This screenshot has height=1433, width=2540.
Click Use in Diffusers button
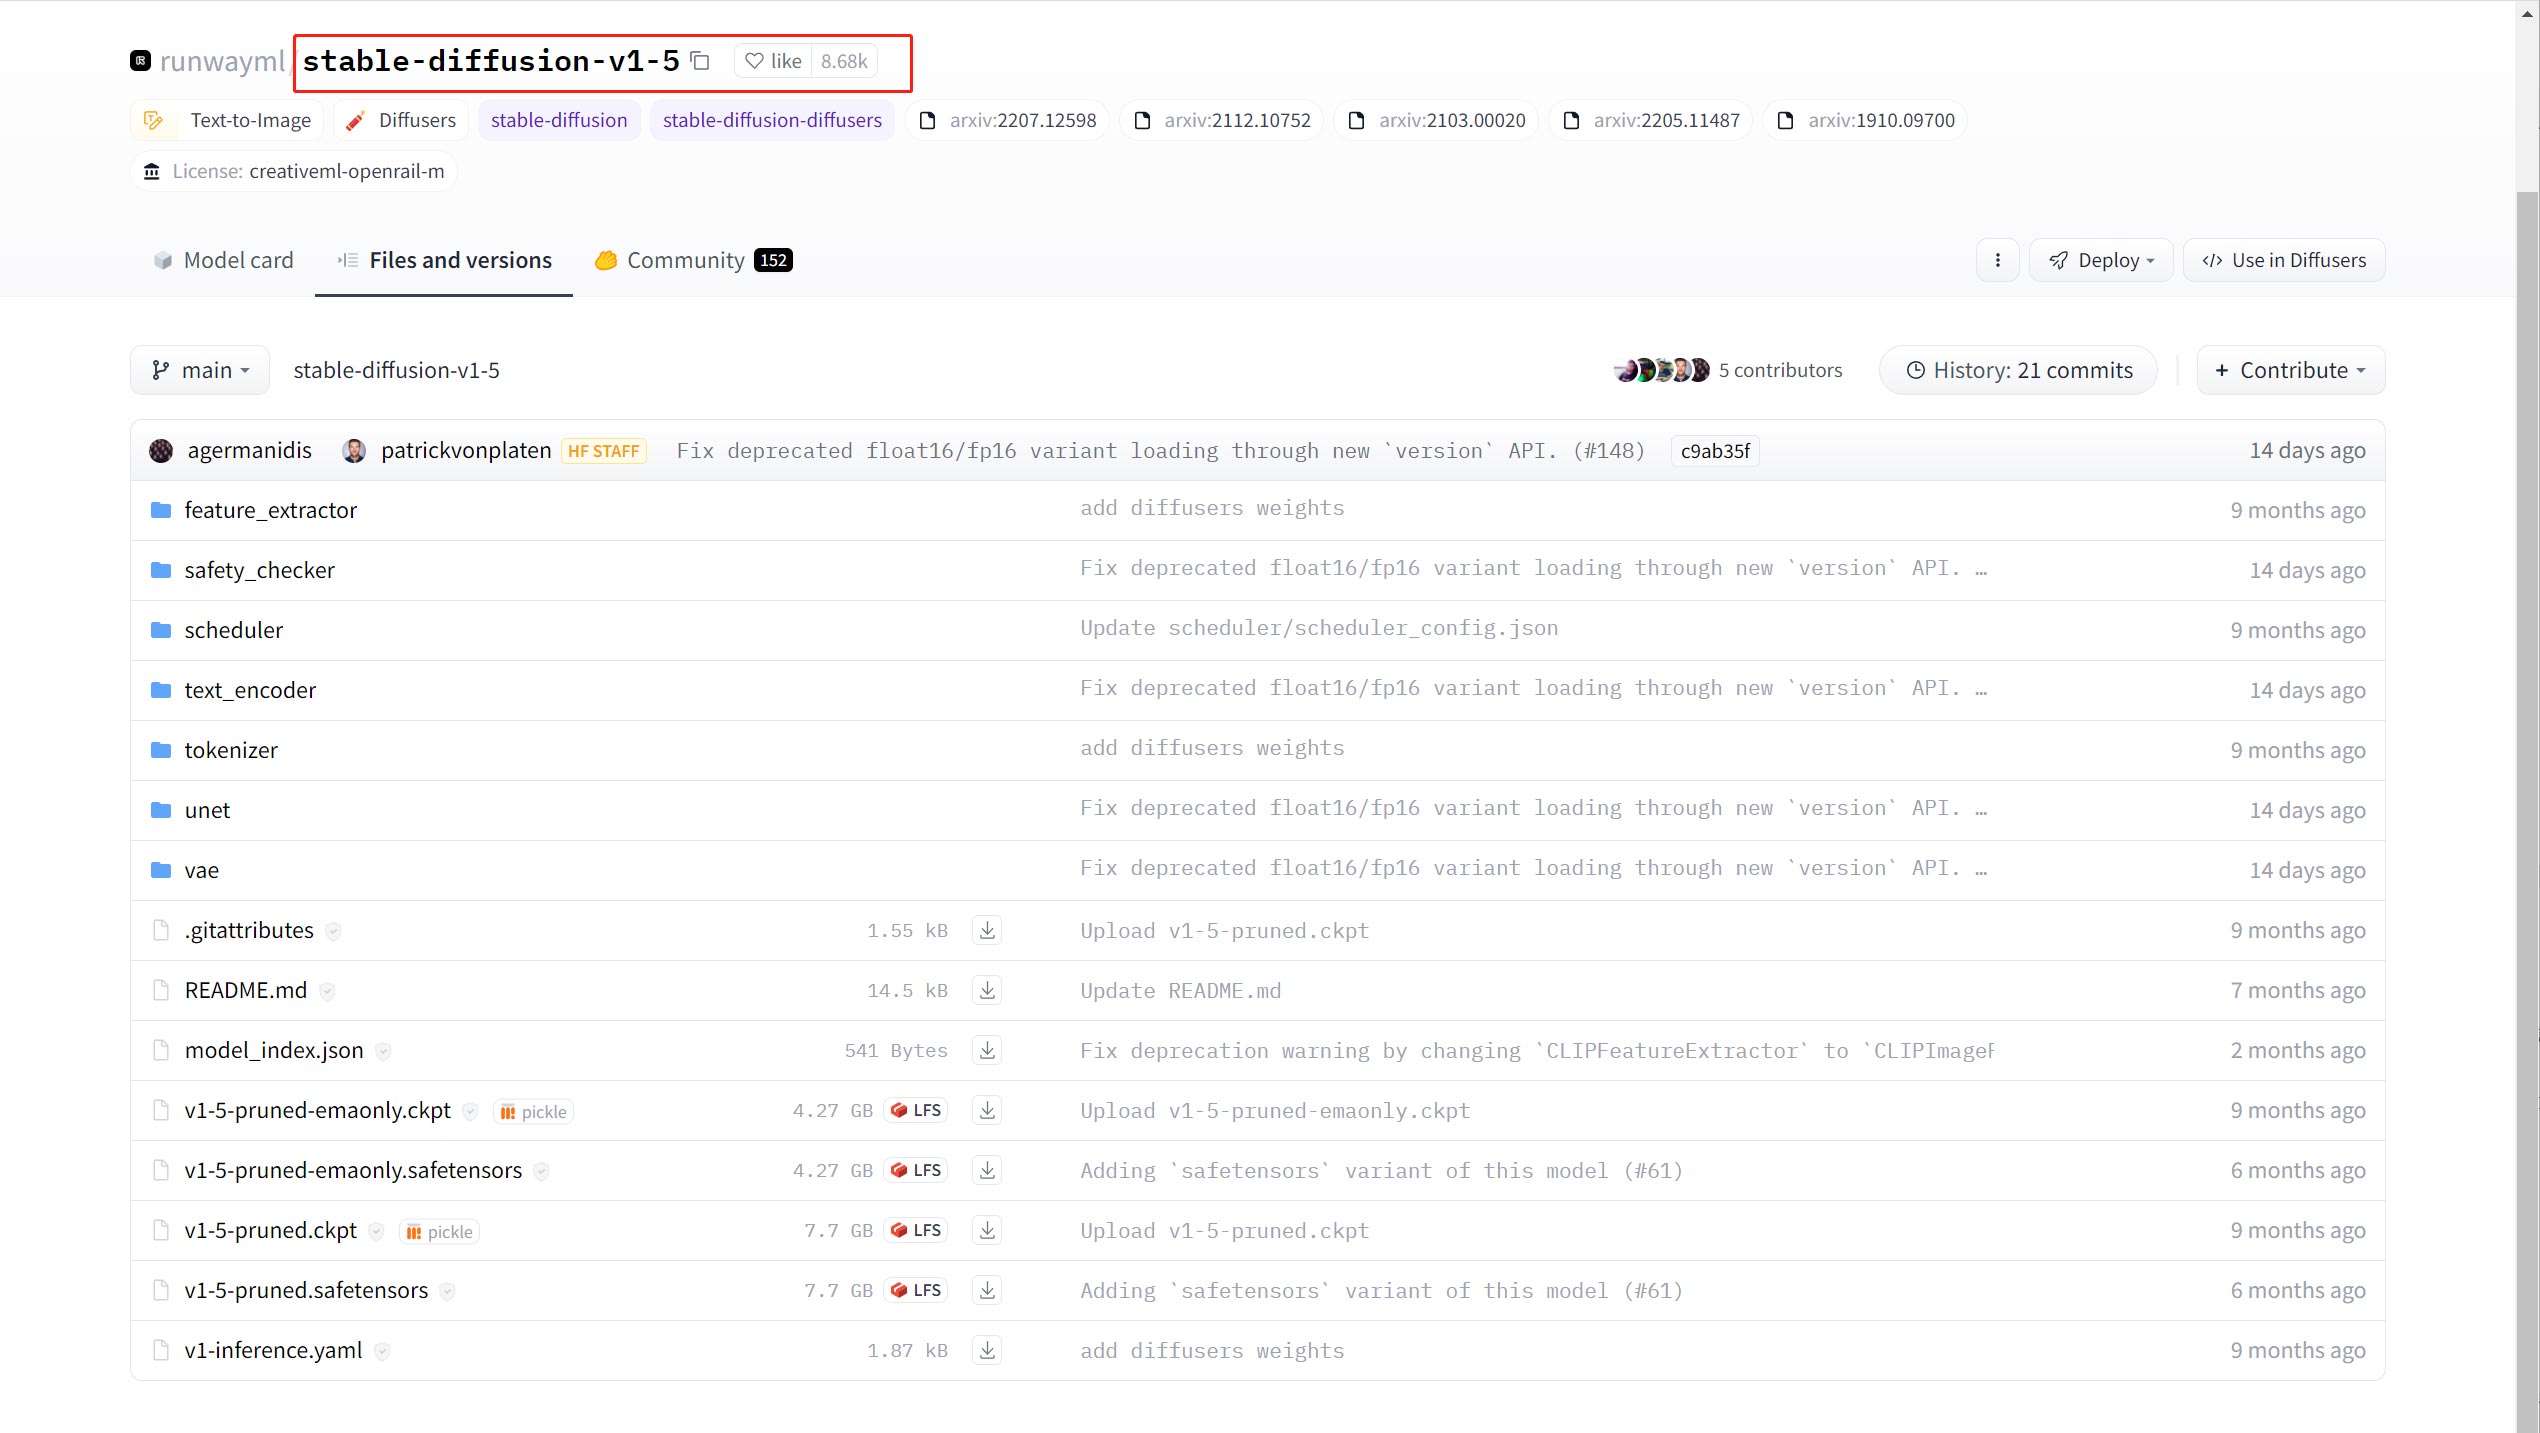pyautogui.click(x=2284, y=260)
